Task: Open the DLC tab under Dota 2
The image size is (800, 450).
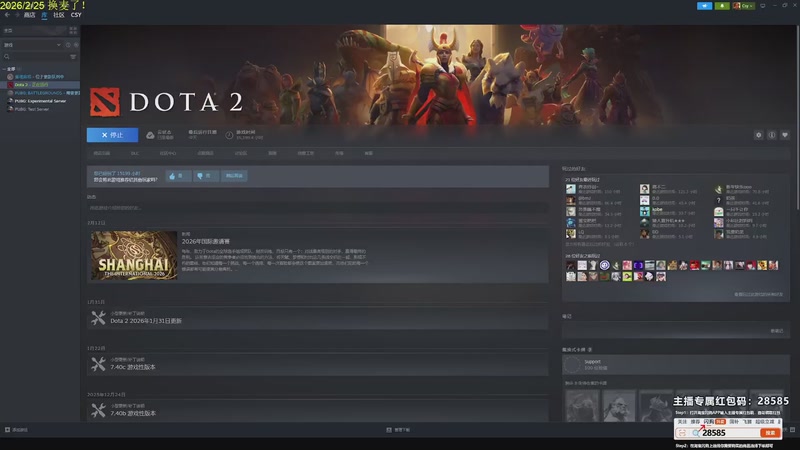Action: (x=135, y=153)
